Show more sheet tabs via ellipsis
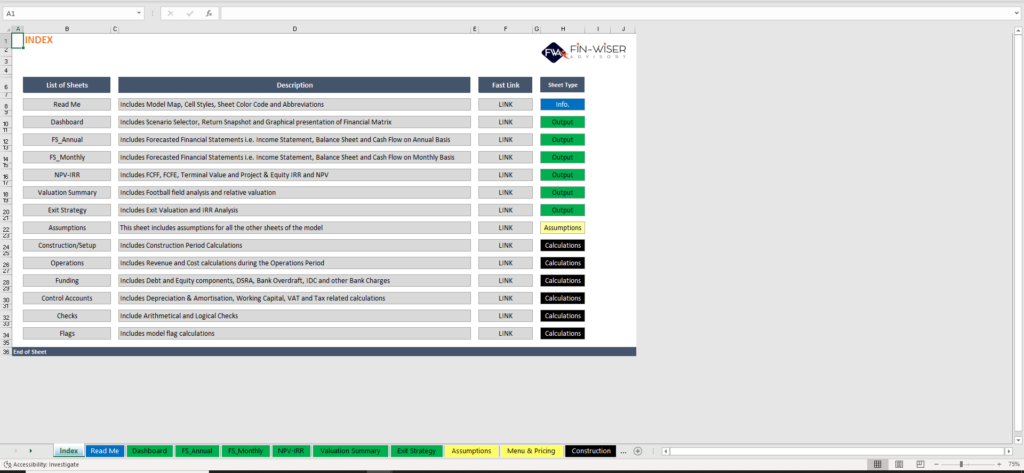1024x473 pixels. [x=624, y=451]
